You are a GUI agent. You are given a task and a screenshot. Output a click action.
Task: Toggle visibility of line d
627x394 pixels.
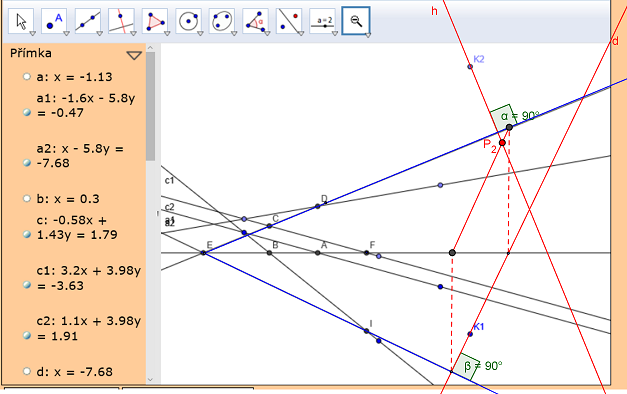27,371
